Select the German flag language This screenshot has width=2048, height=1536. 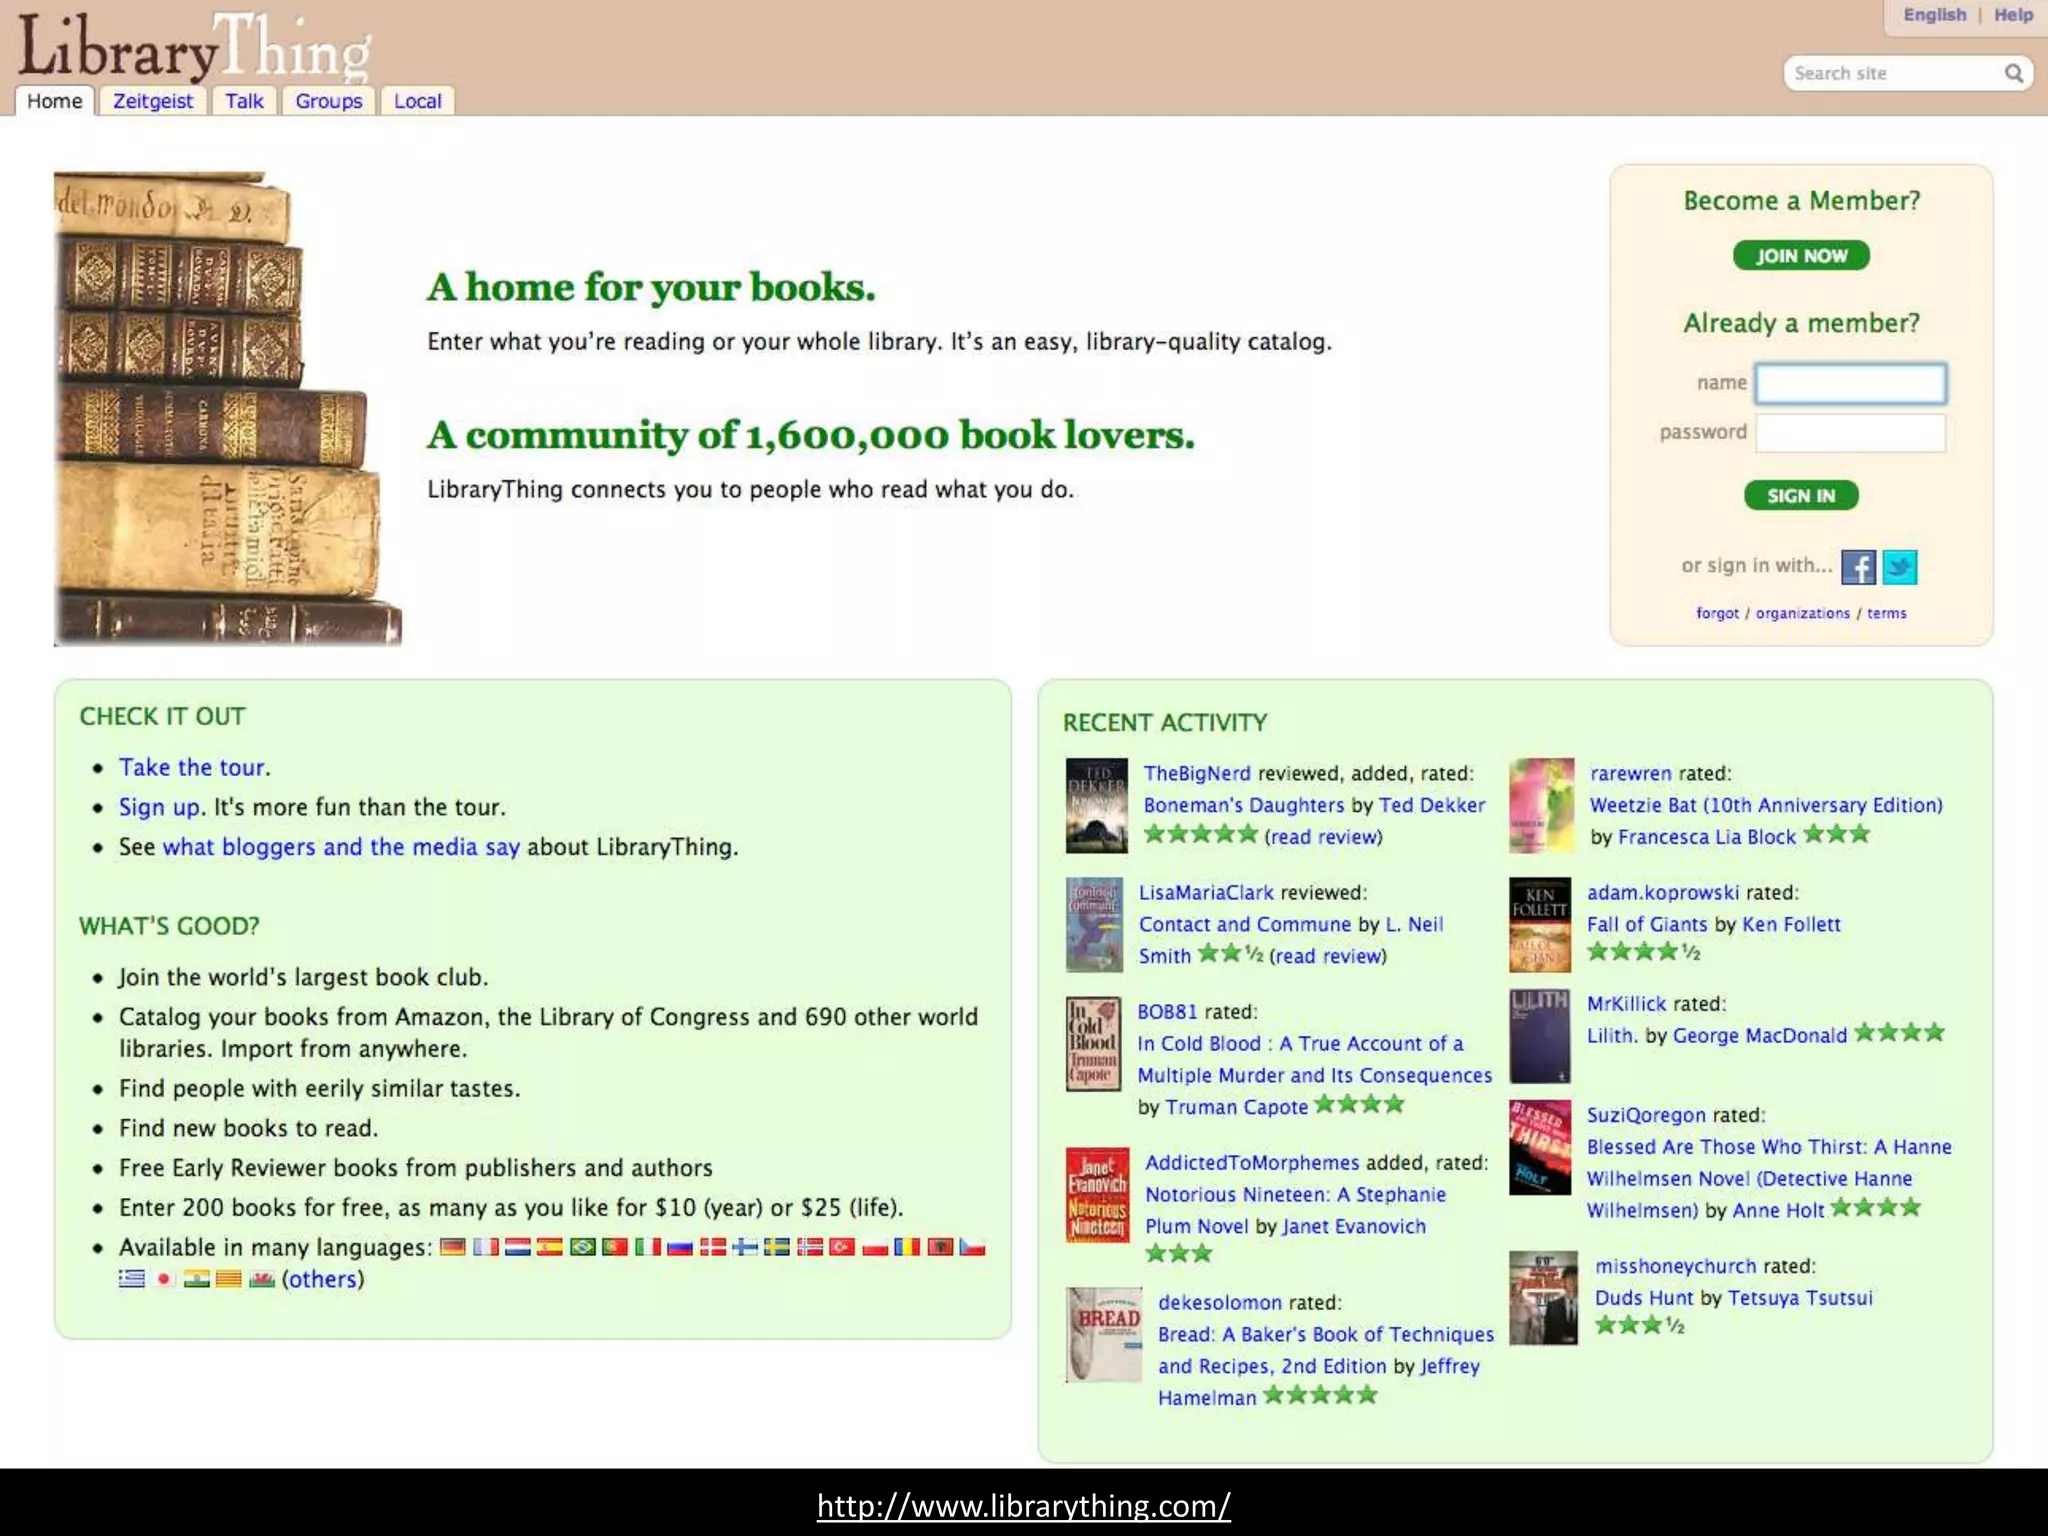(453, 1247)
